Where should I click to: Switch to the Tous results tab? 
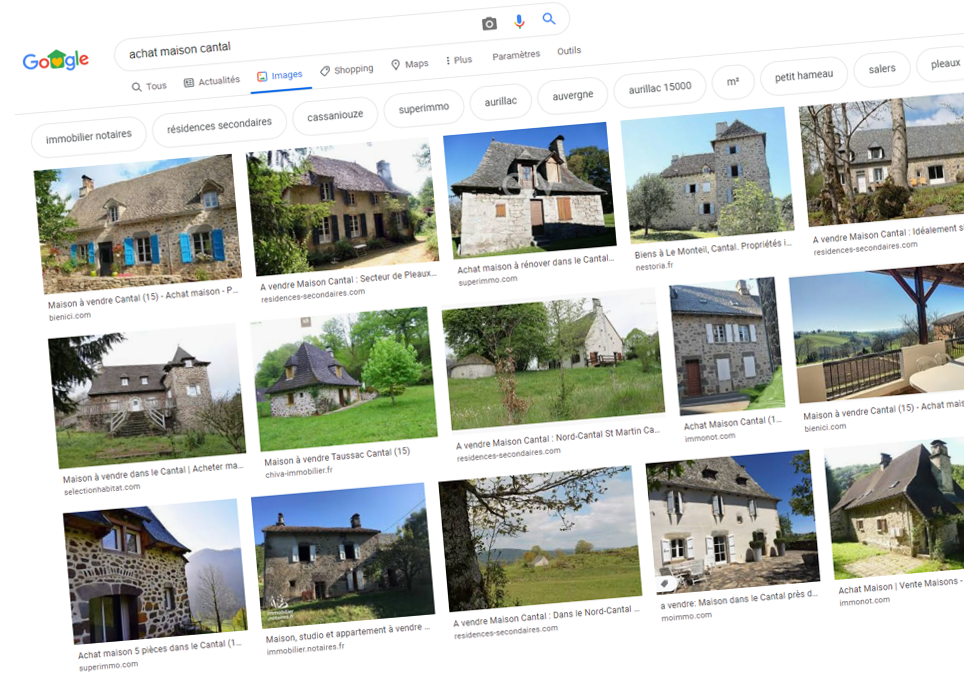[x=149, y=87]
